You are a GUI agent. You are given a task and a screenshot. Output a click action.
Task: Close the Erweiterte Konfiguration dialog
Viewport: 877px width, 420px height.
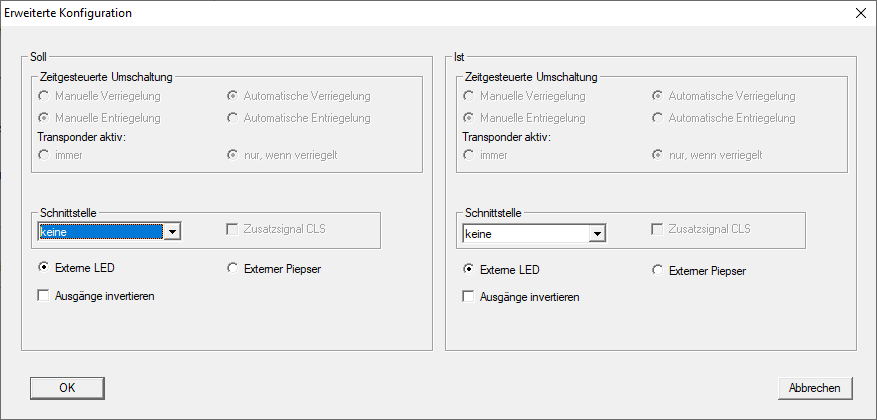(861, 14)
